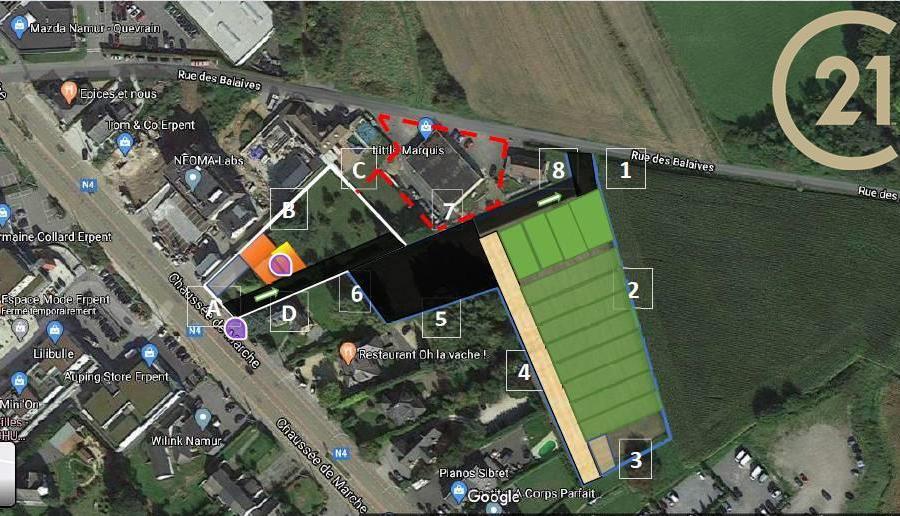This screenshot has width=900, height=516.
Task: Select the label box numbered 8
Action: click(558, 169)
